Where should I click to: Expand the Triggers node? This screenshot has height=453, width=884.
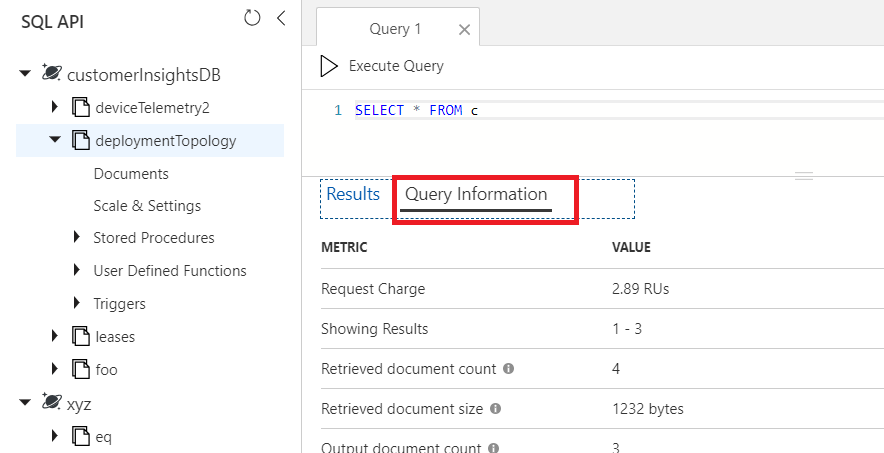pos(77,303)
